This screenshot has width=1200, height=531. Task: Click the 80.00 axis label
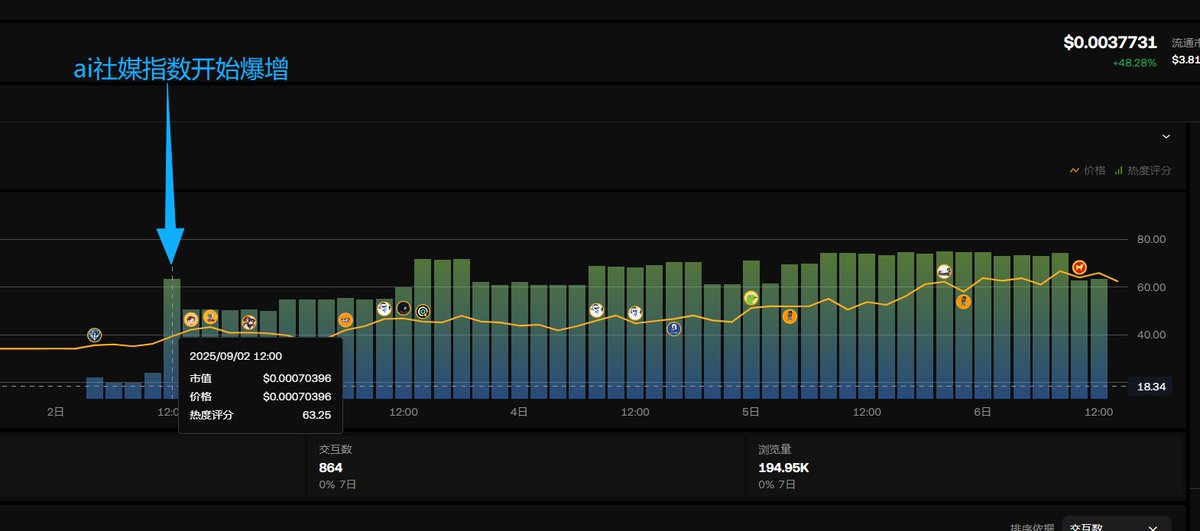click(x=1153, y=239)
